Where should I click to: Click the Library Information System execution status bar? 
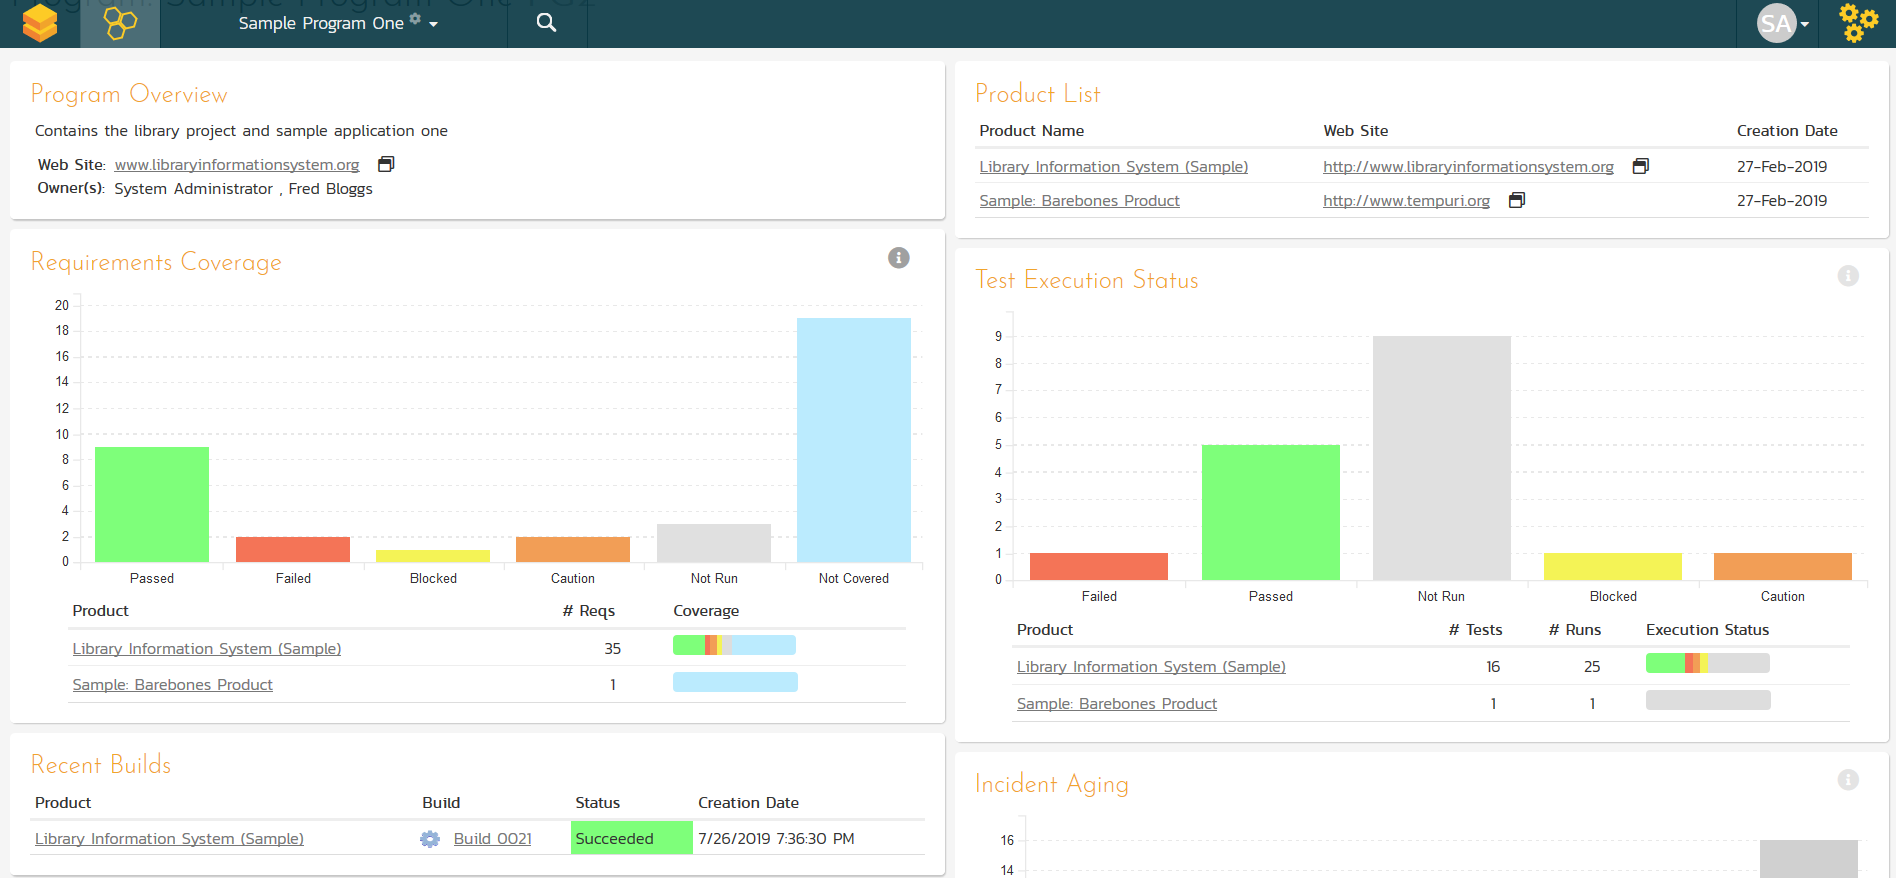1707,663
